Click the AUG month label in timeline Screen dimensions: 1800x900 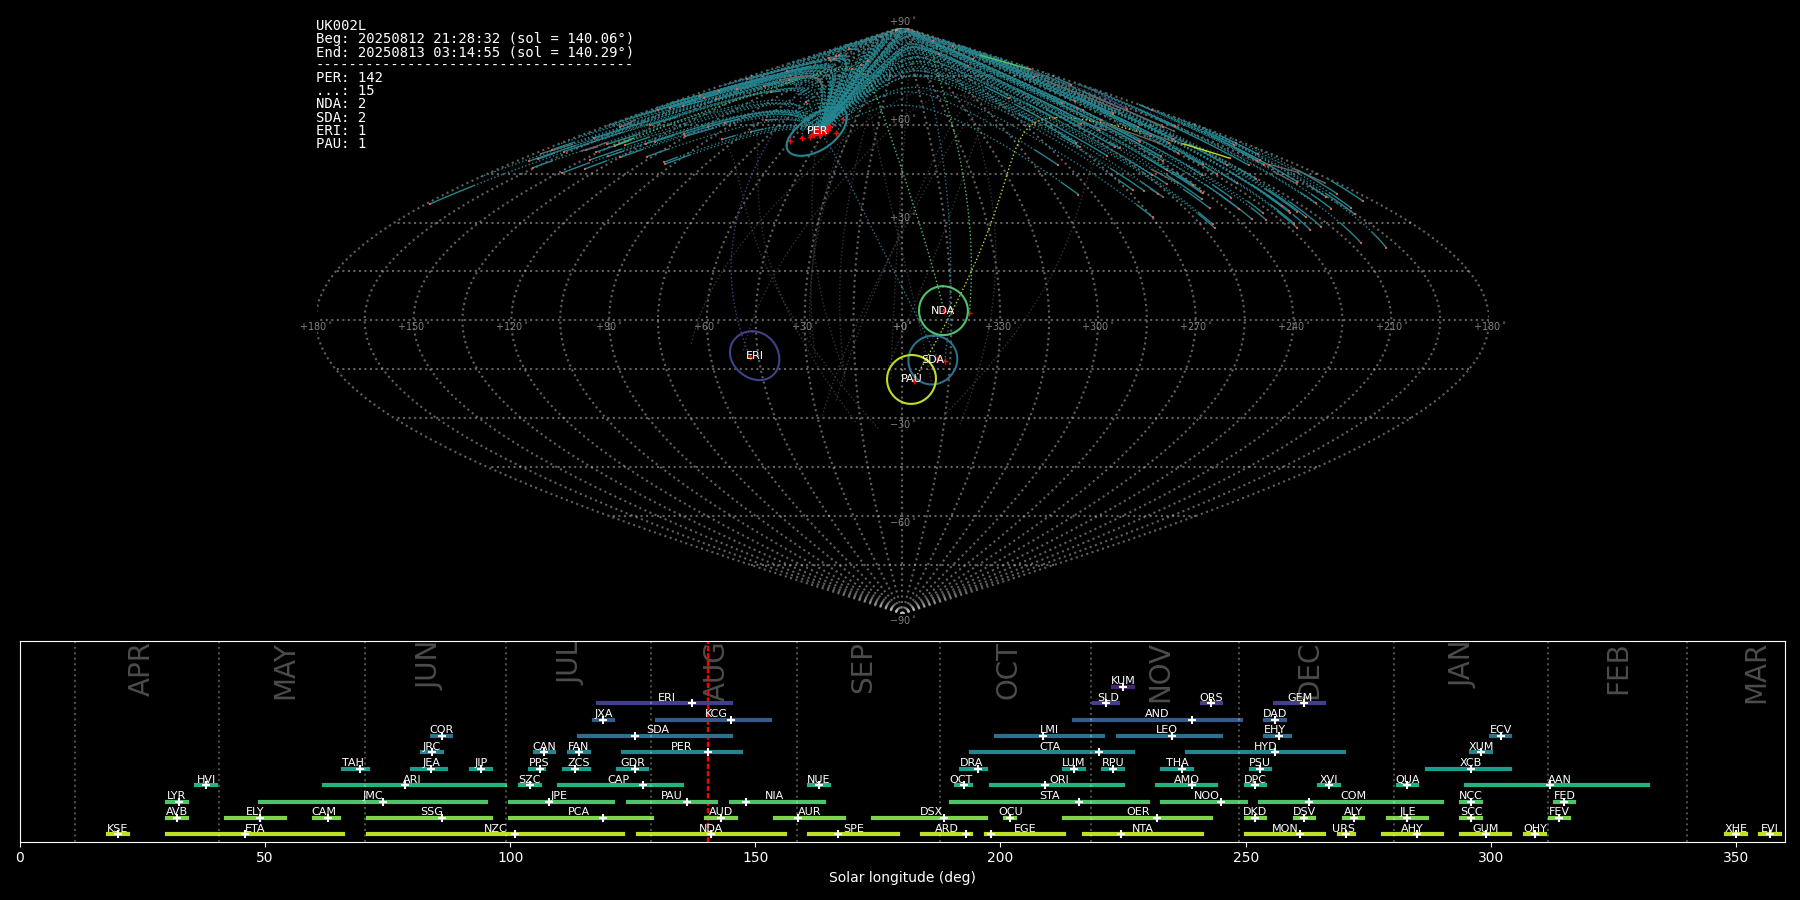[x=714, y=669]
